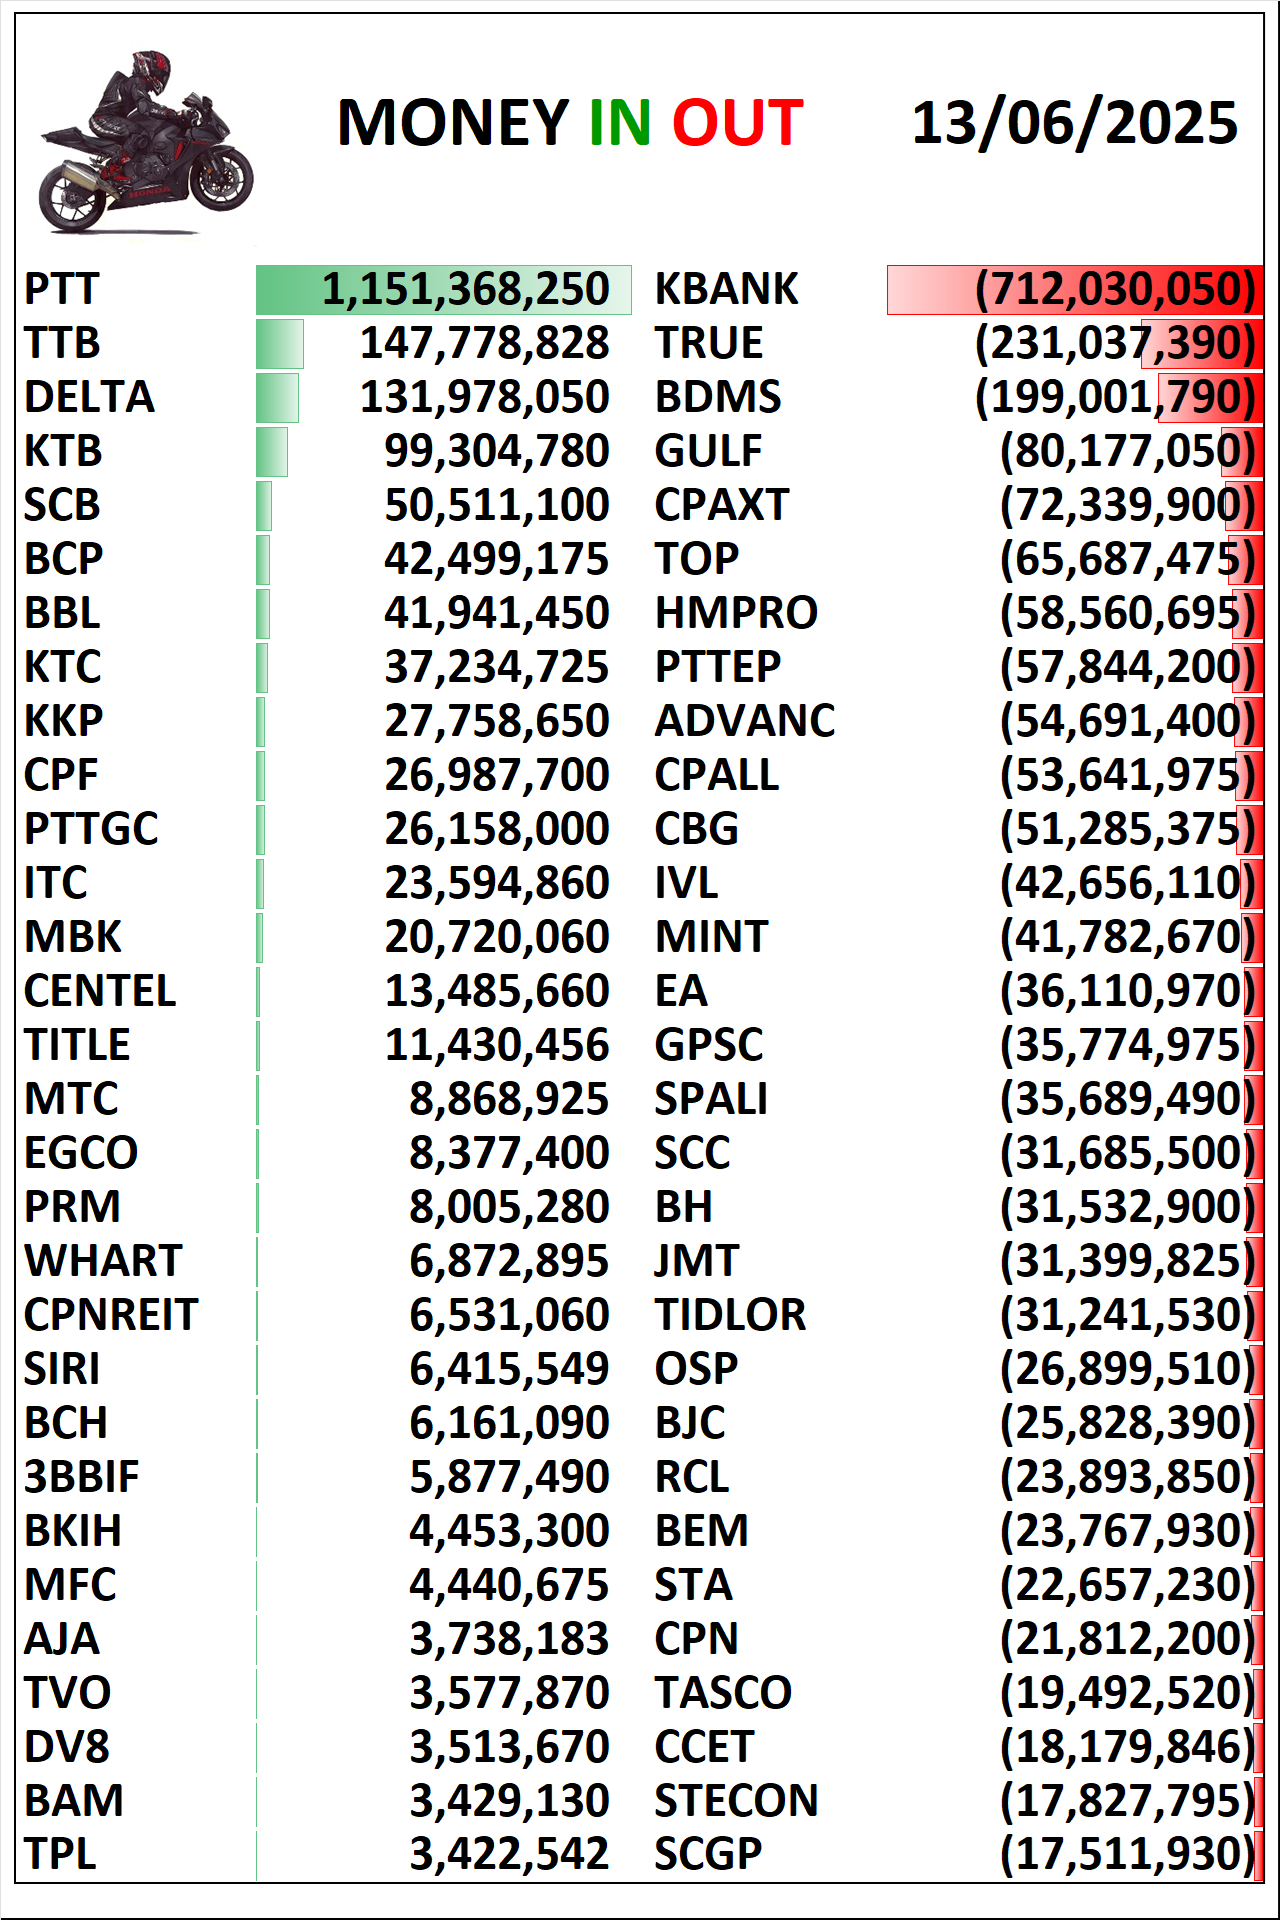Image resolution: width=1280 pixels, height=1920 pixels.
Task: Click TTB inflow amount 147,778,828
Action: [485, 343]
